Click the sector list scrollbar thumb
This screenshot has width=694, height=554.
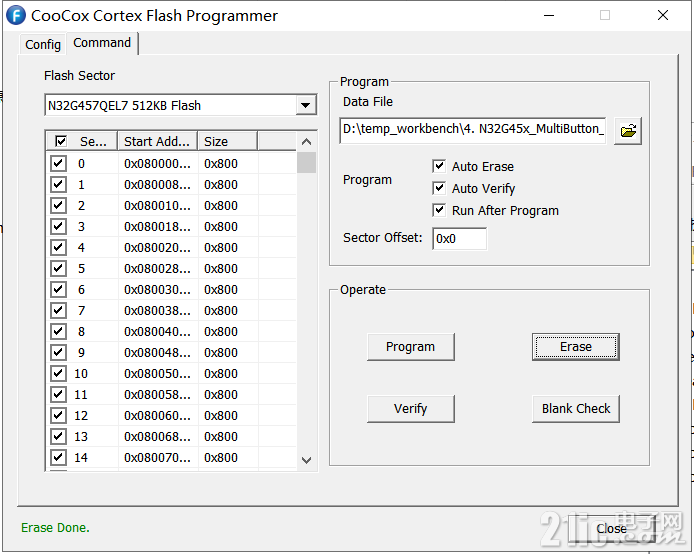[x=306, y=162]
